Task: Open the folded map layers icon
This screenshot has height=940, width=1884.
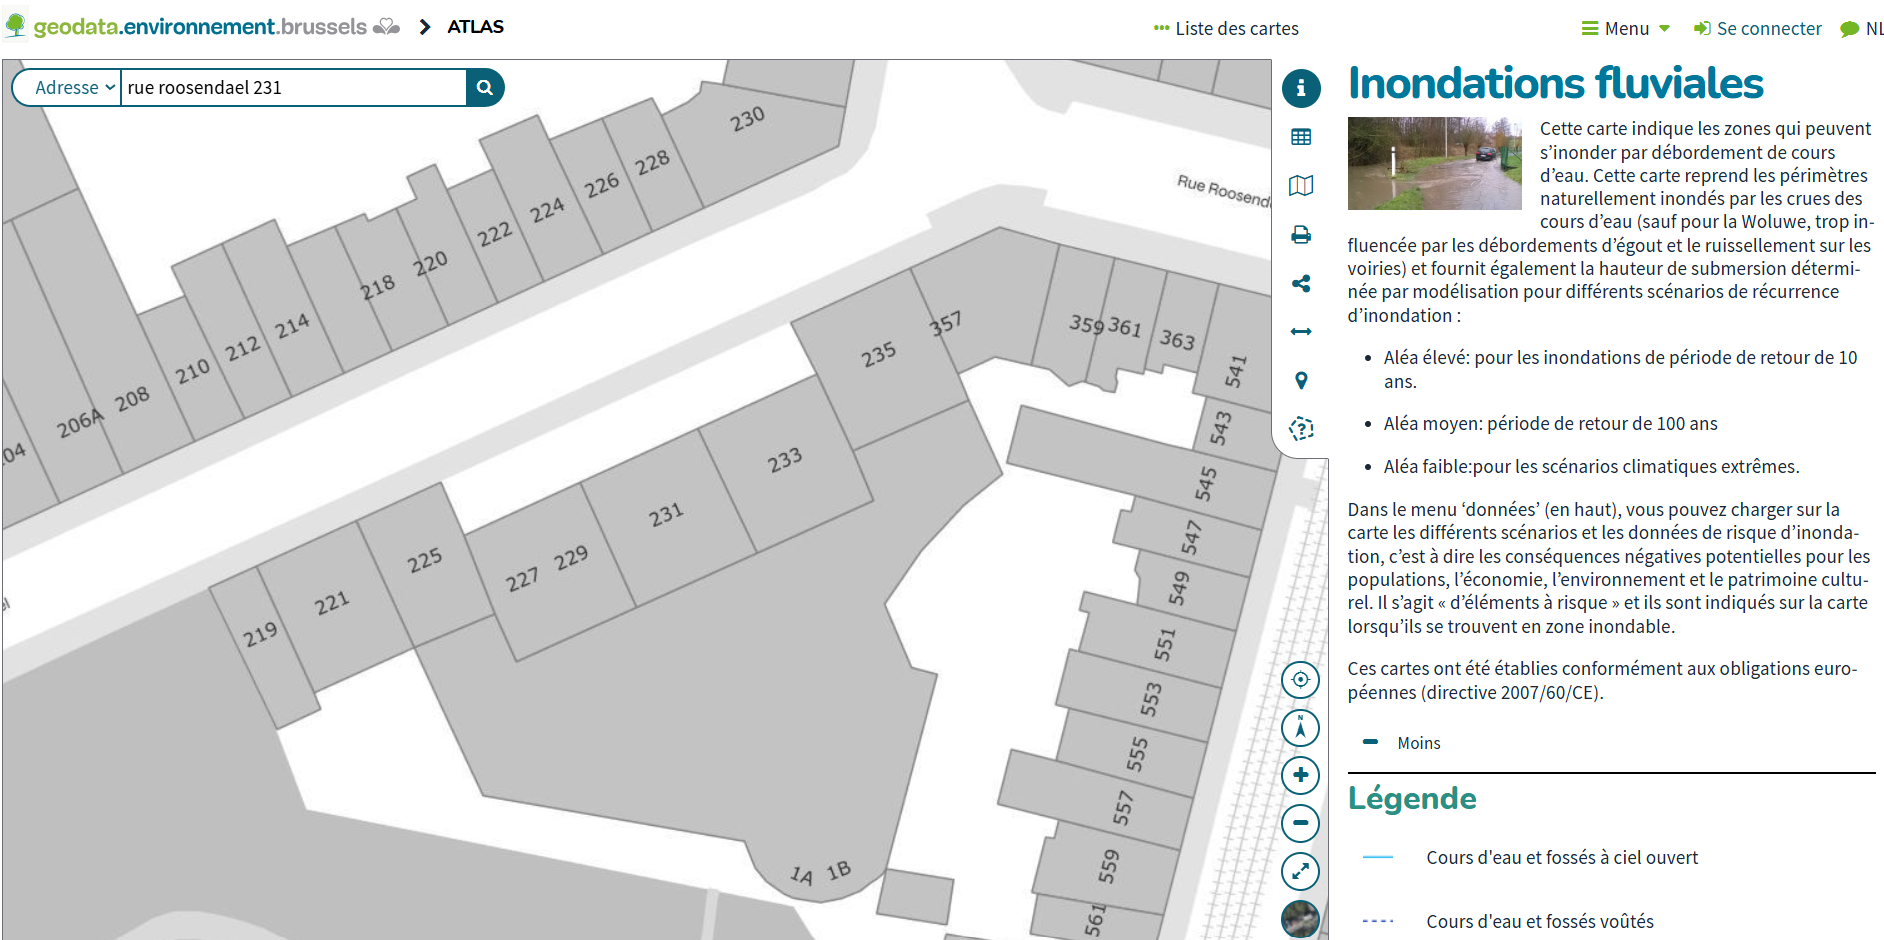Action: click(1300, 186)
